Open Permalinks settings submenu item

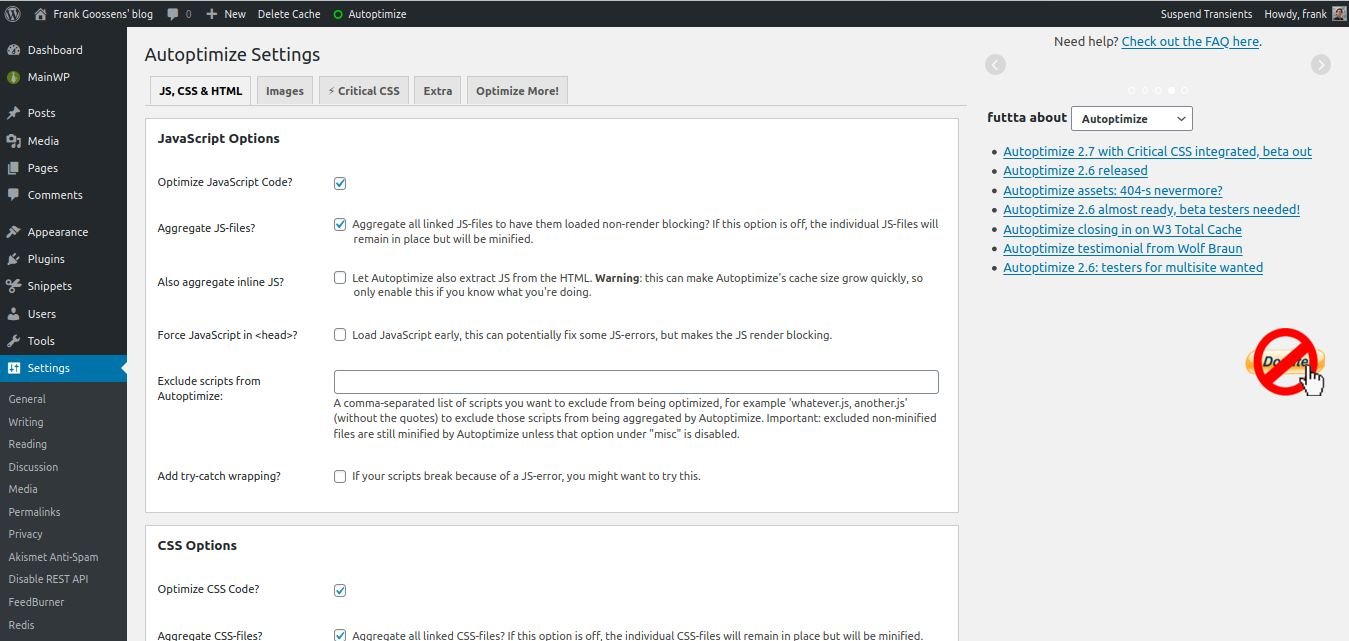[35, 512]
